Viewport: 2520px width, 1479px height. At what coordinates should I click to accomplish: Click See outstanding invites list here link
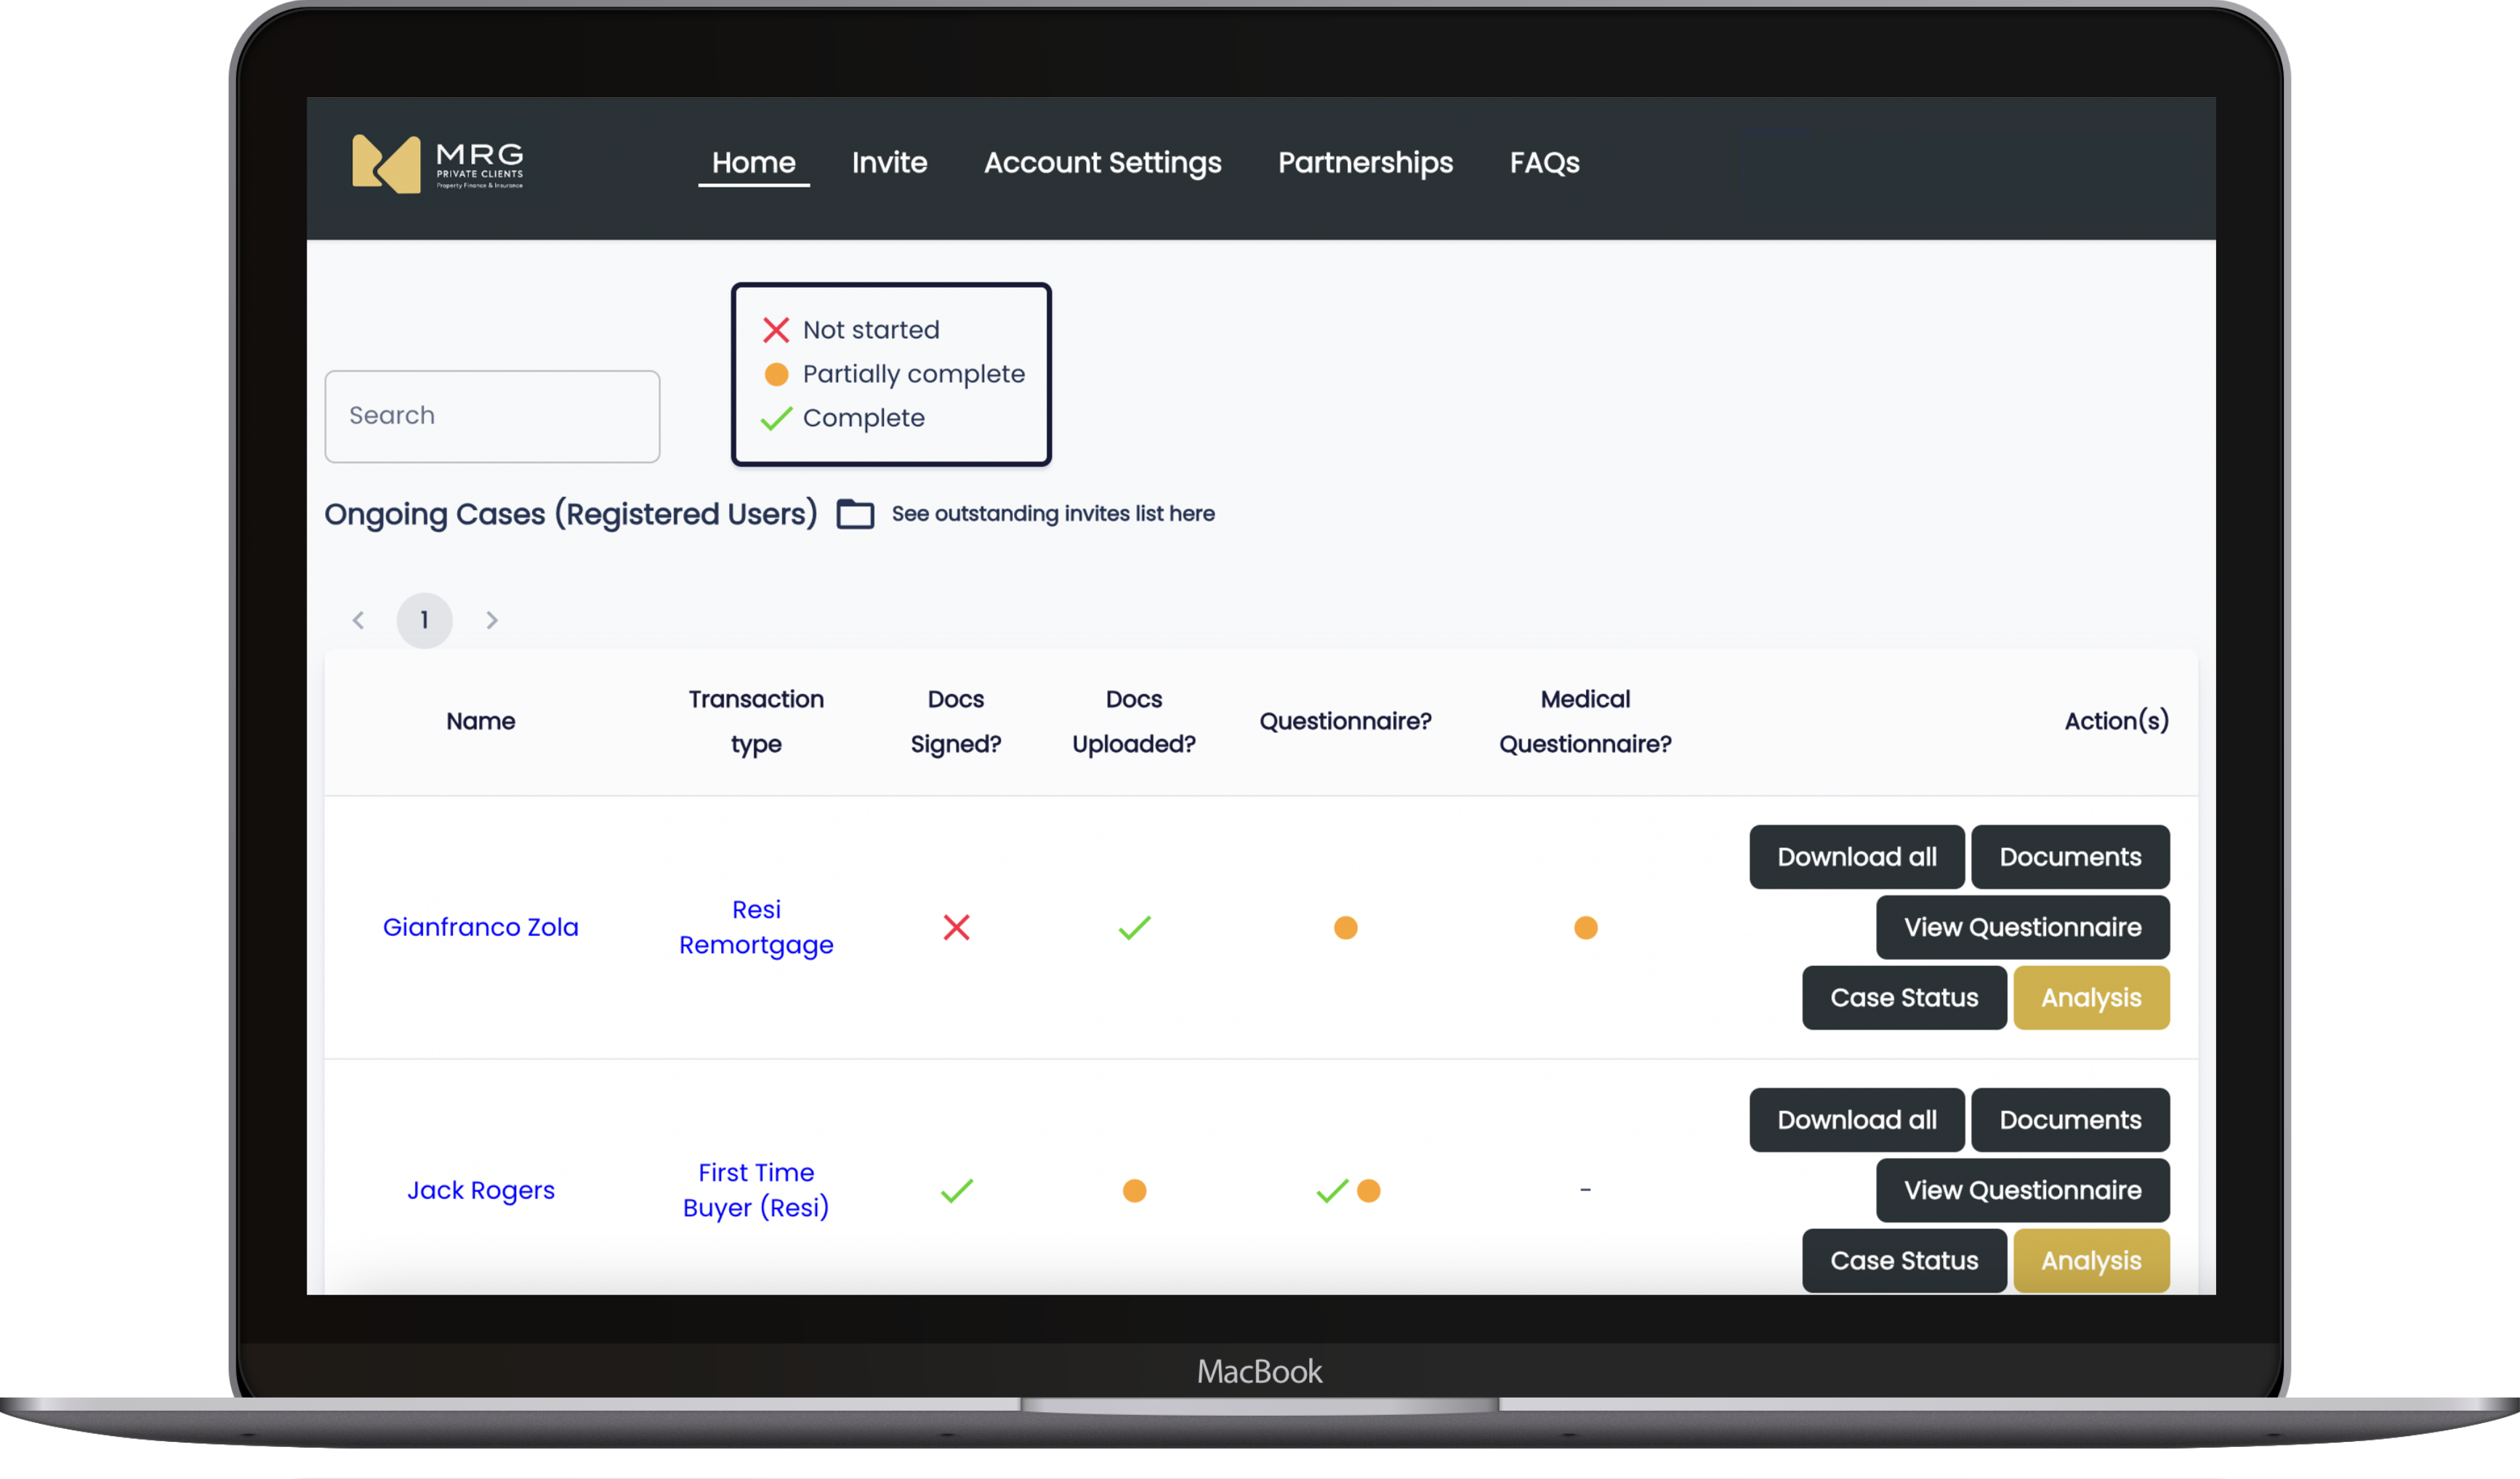1053,514
